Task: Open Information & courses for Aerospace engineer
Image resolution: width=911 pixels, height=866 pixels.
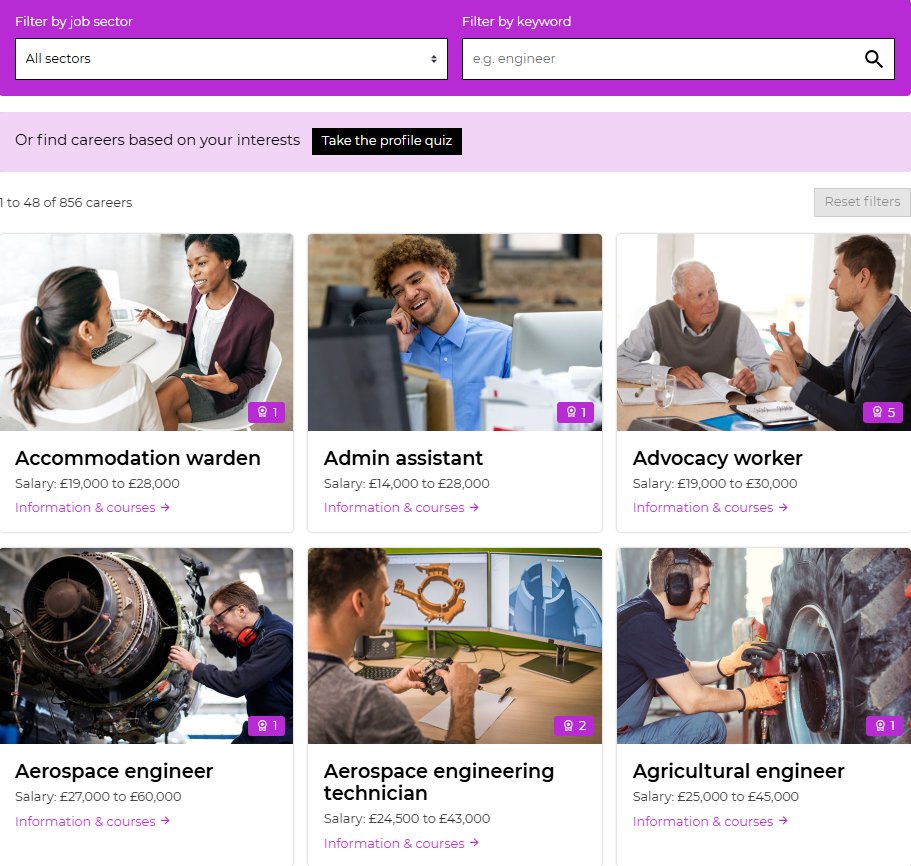Action: [x=84, y=821]
